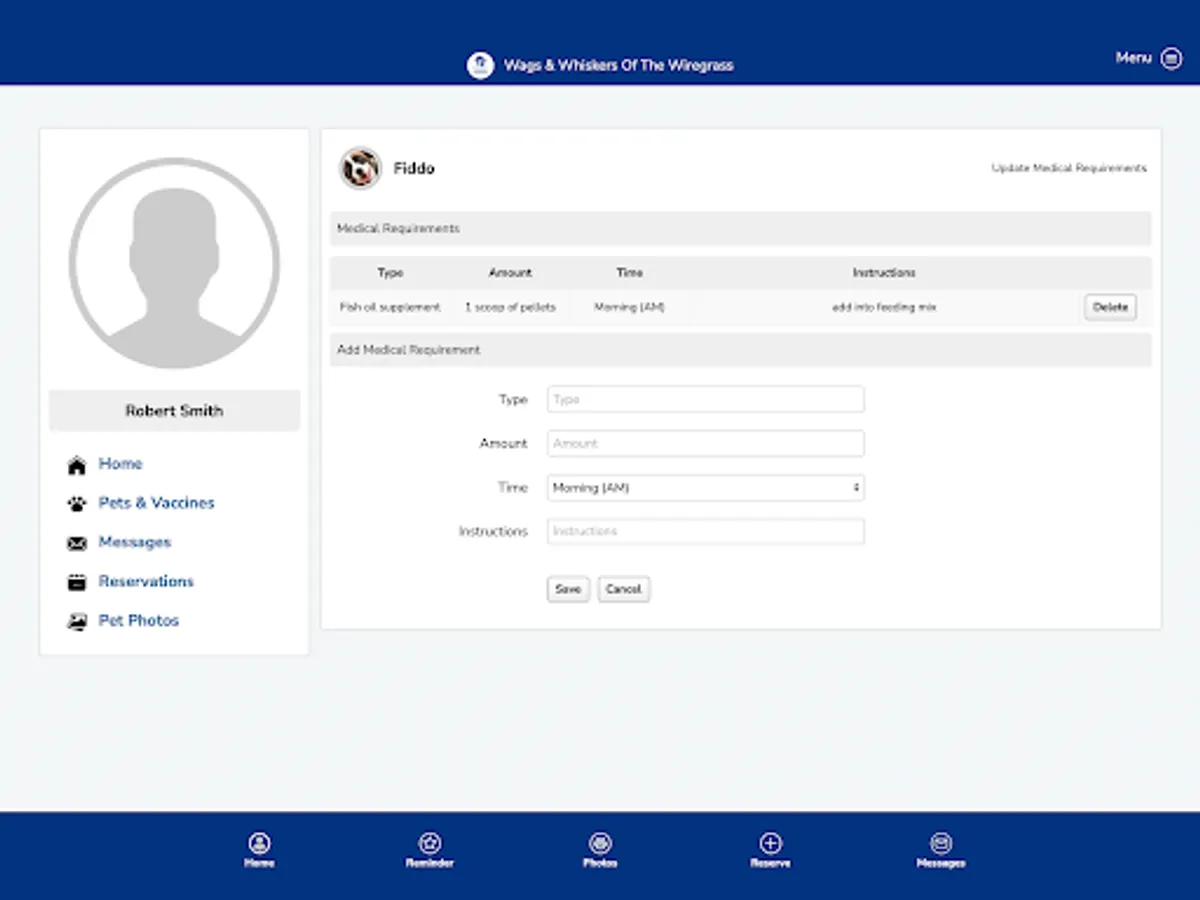Click Fiddo's profile picture

pyautogui.click(x=358, y=168)
